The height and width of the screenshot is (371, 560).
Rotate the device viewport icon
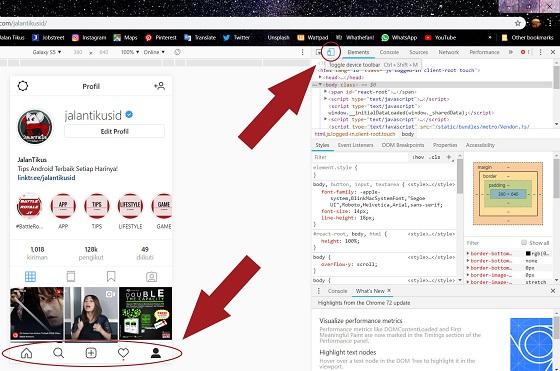pos(178,52)
